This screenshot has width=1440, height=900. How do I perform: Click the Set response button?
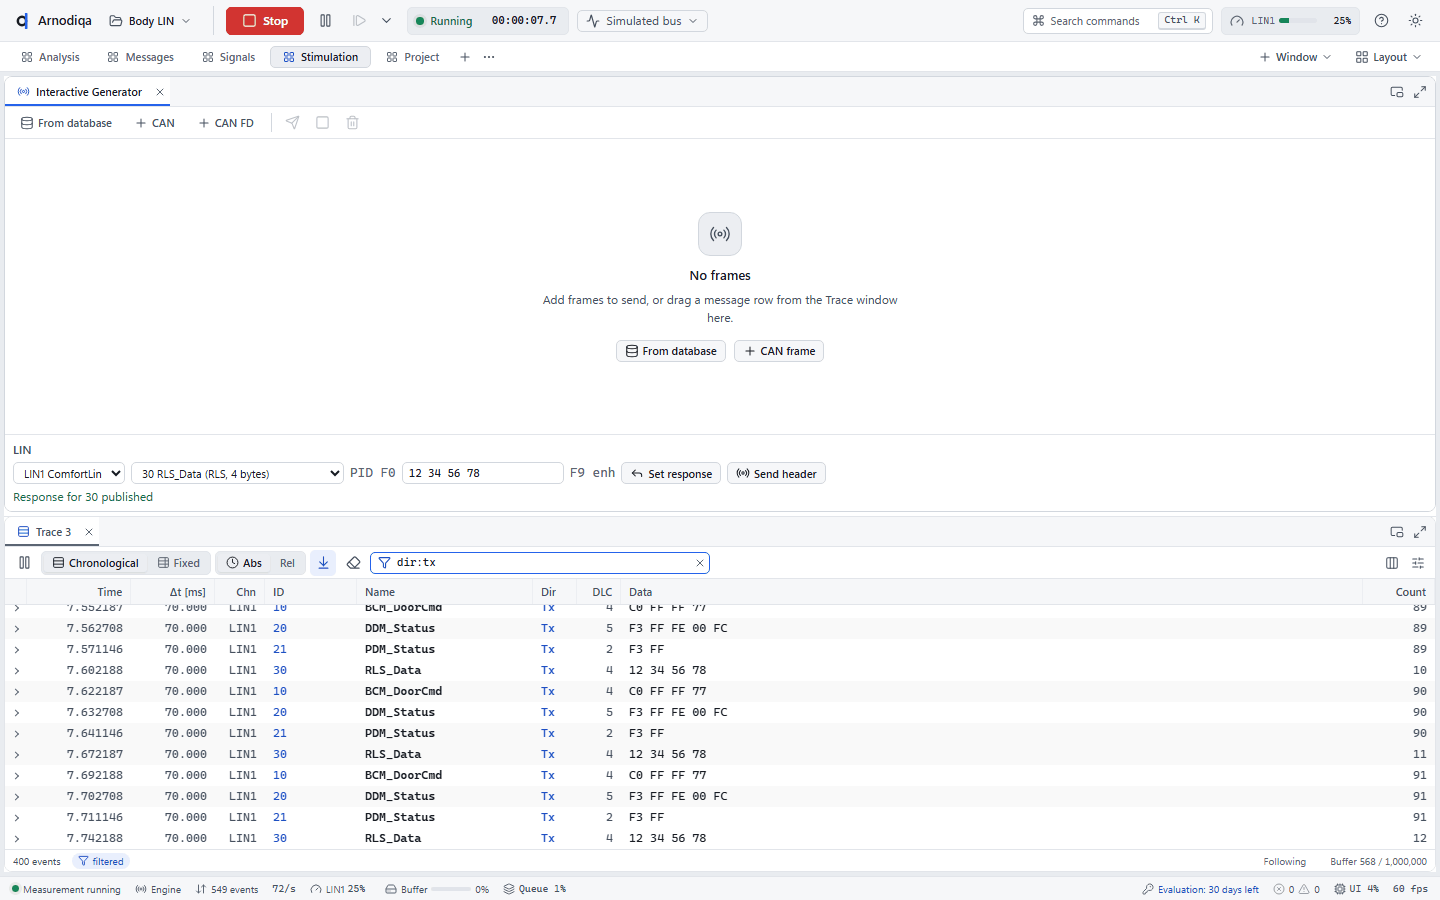[x=672, y=474]
